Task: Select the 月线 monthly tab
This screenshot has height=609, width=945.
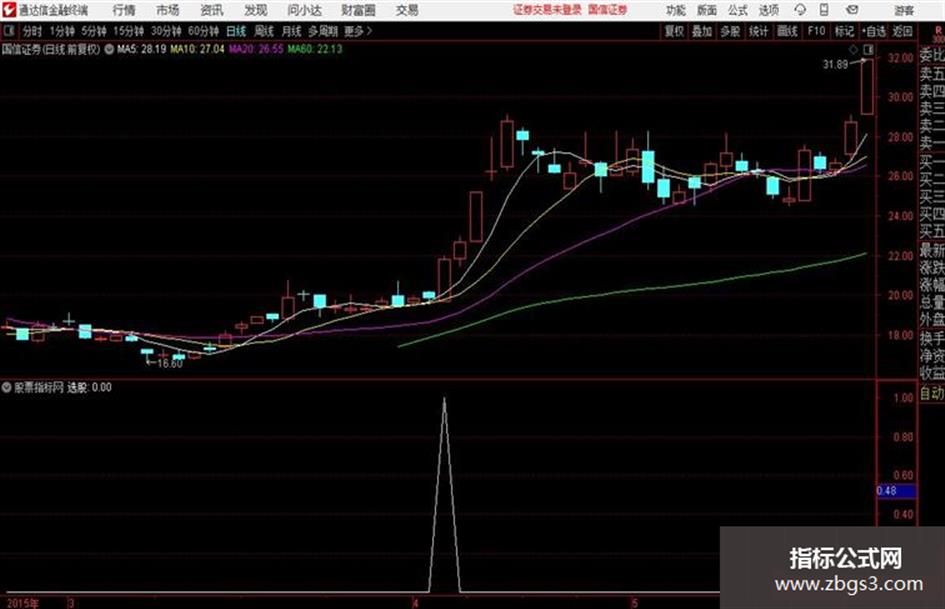Action: click(x=292, y=31)
